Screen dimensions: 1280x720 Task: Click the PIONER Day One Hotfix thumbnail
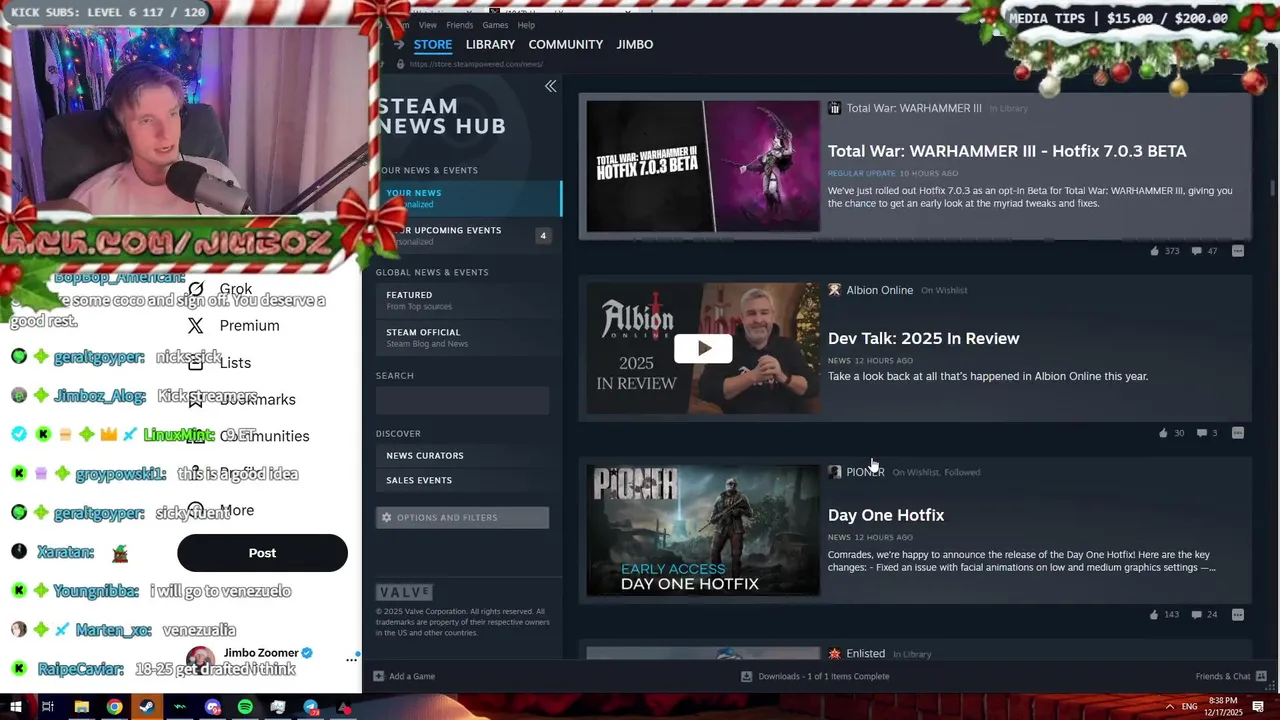click(x=703, y=530)
